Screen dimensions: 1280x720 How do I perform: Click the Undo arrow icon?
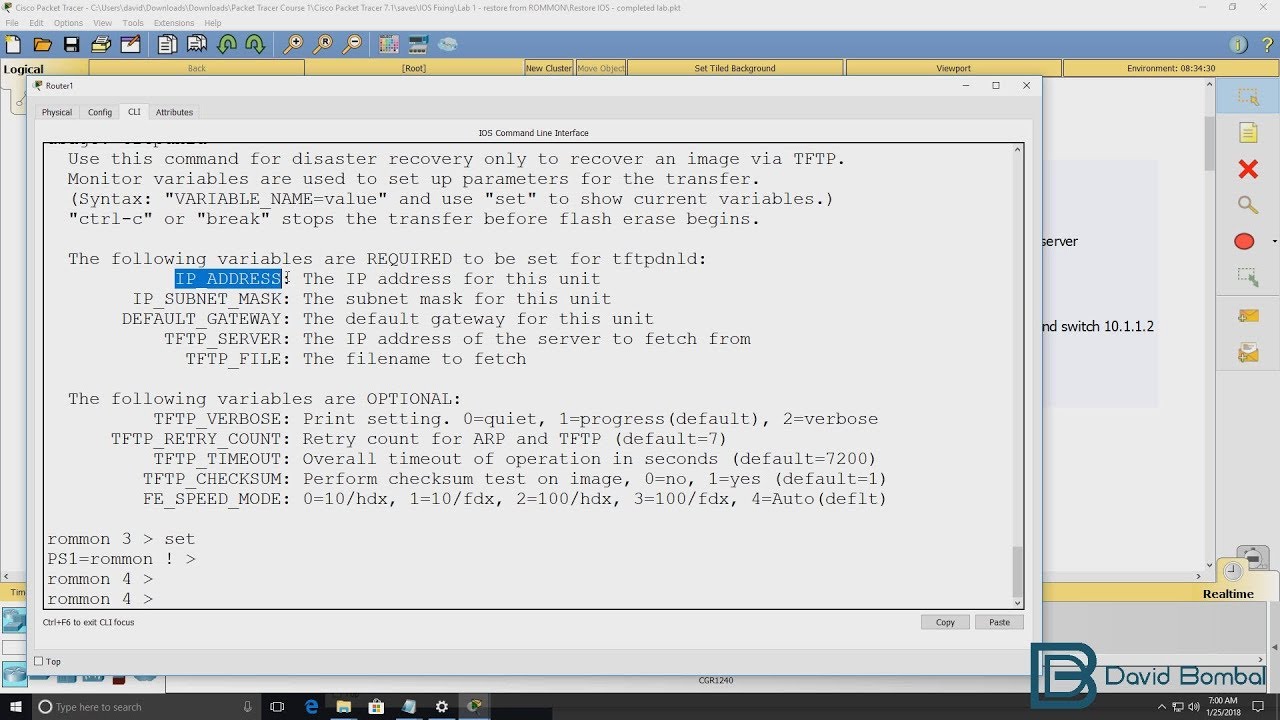pyautogui.click(x=226, y=44)
